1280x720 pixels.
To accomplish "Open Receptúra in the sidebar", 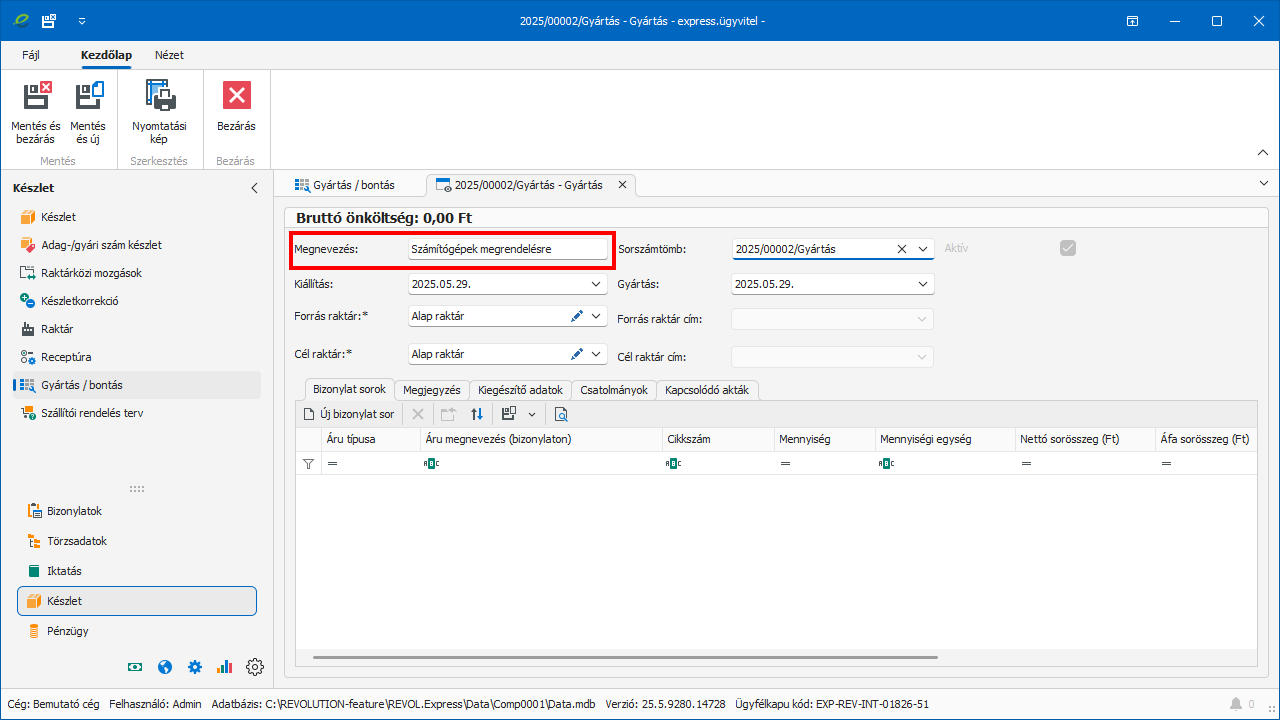I will pos(66,357).
